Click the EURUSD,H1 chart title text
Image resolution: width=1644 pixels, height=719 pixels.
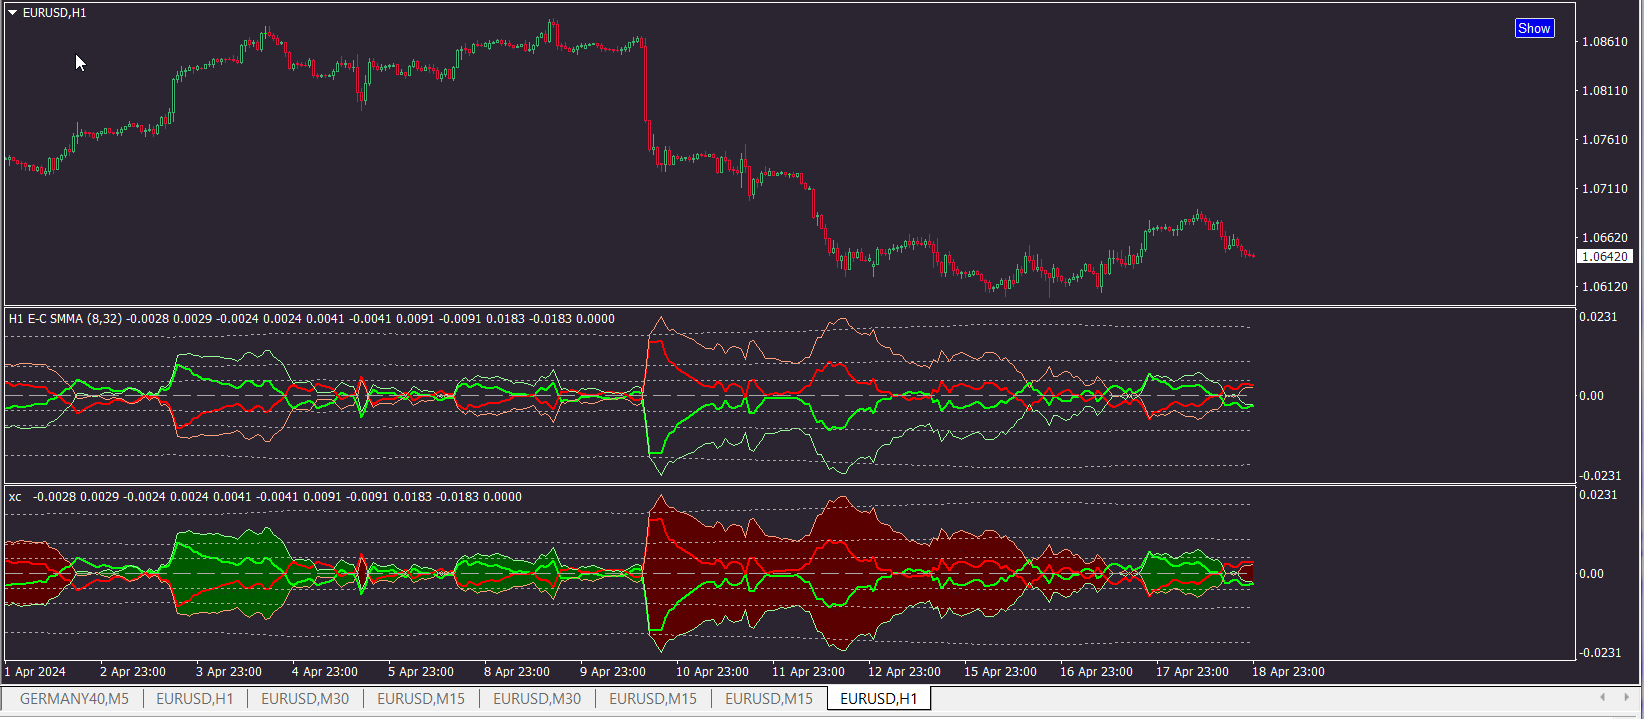(x=54, y=13)
